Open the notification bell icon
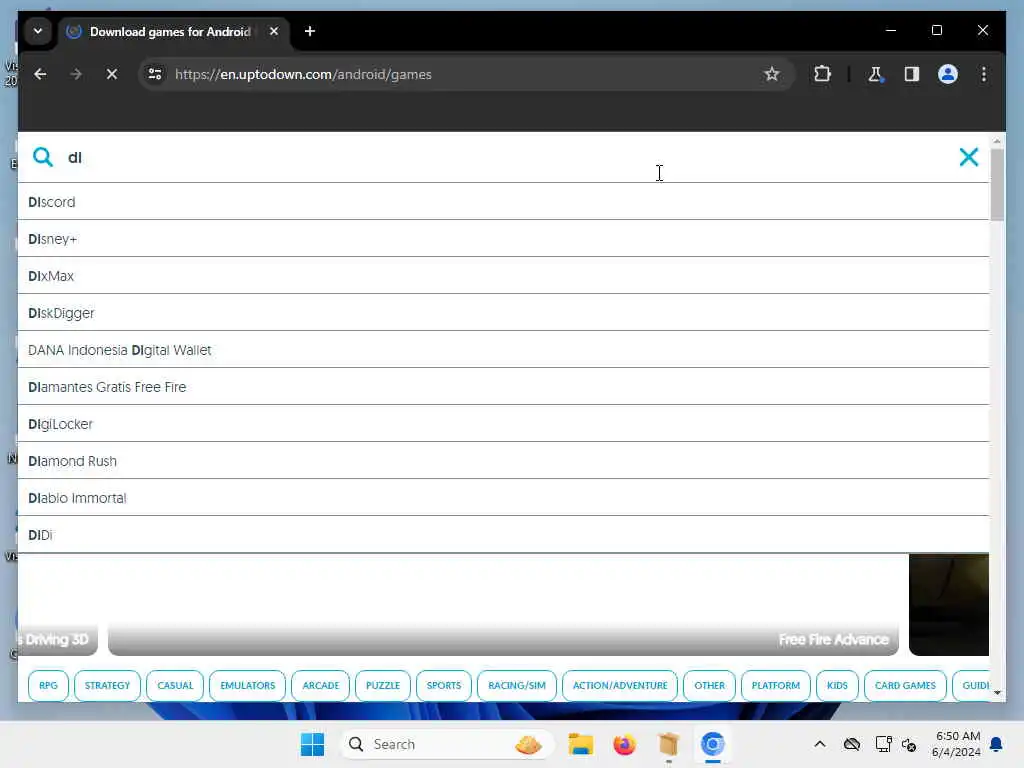1024x768 pixels. (996, 744)
